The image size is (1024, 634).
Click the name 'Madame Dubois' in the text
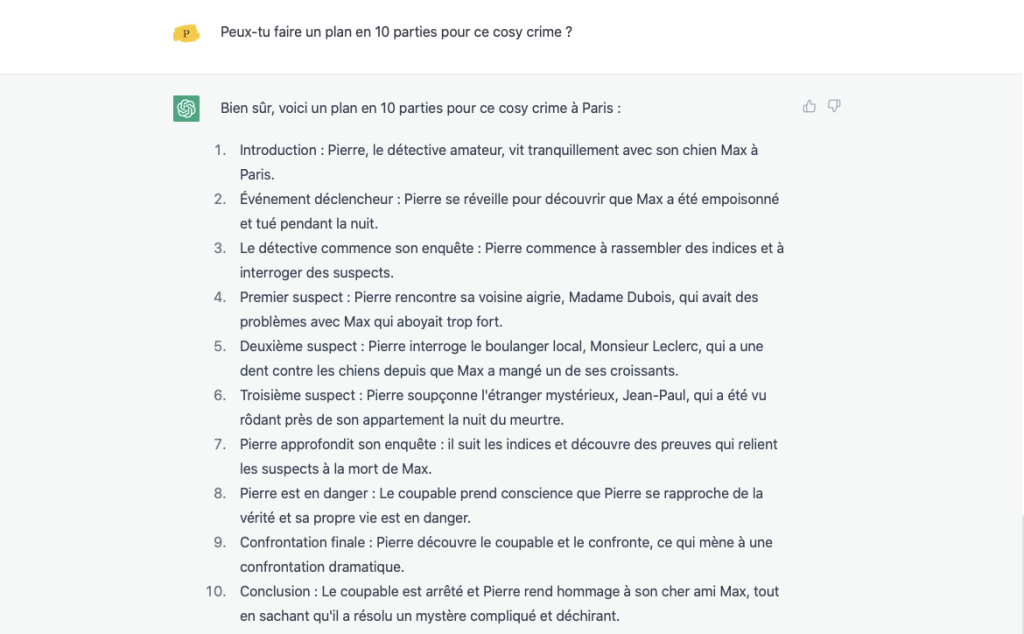click(x=620, y=297)
